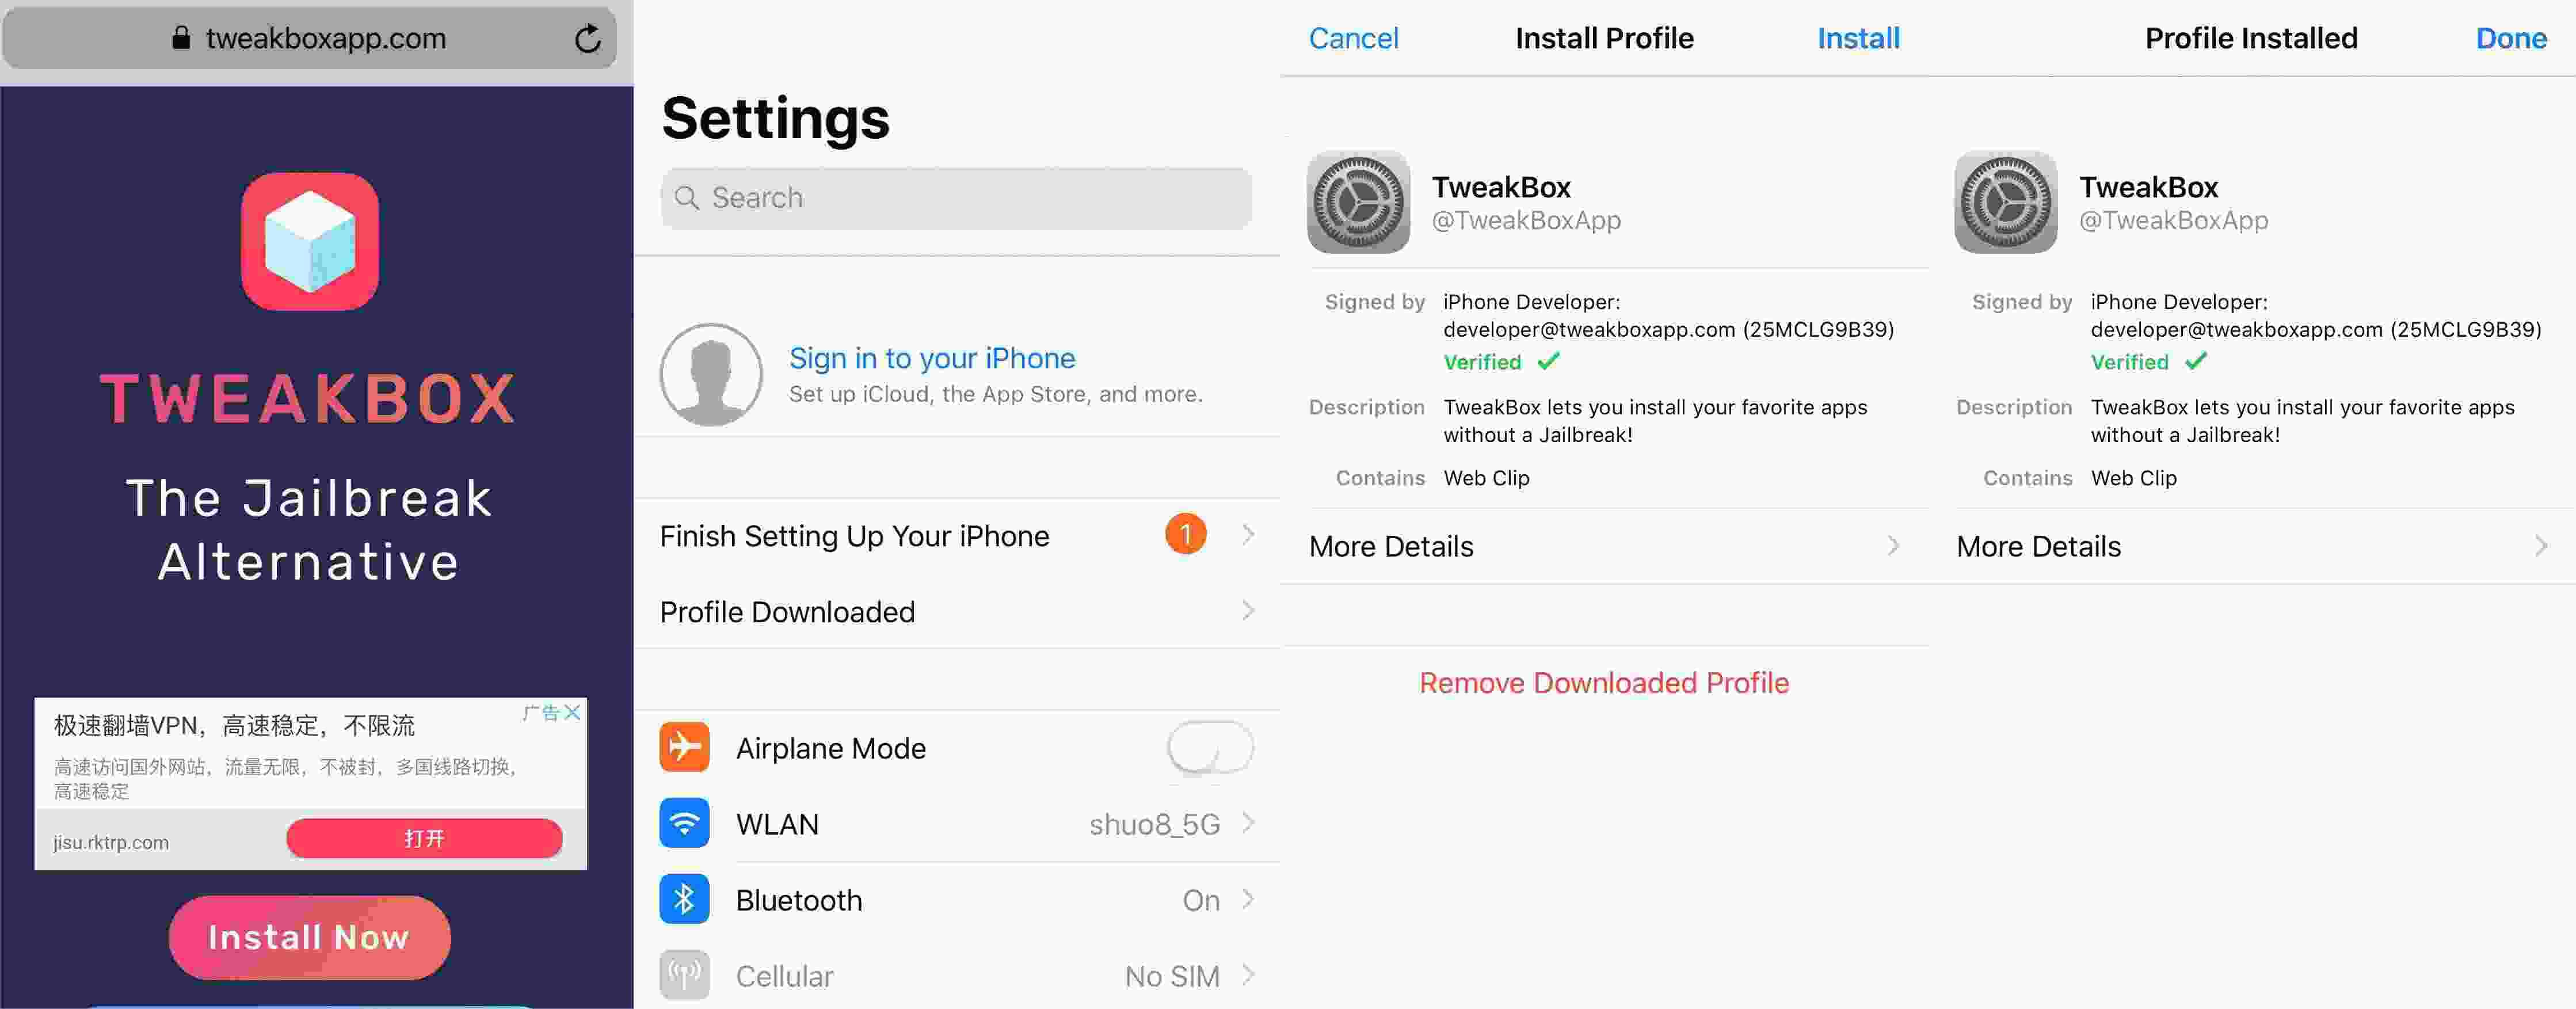Select the Install tab at the top

1858,36
